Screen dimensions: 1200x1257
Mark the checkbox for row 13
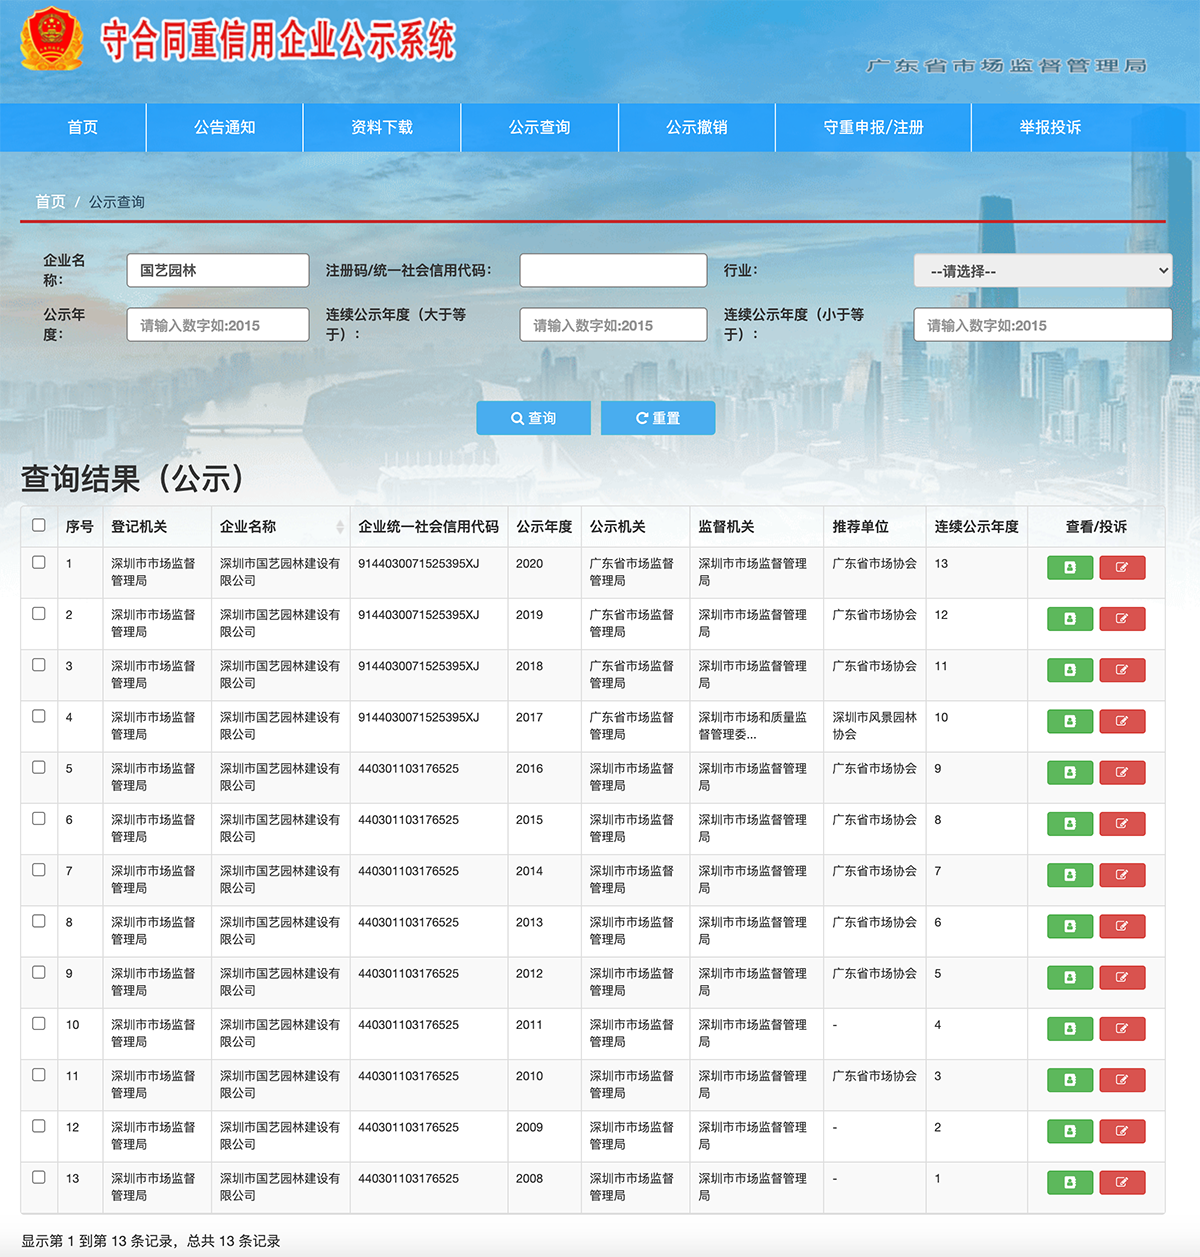(38, 1177)
